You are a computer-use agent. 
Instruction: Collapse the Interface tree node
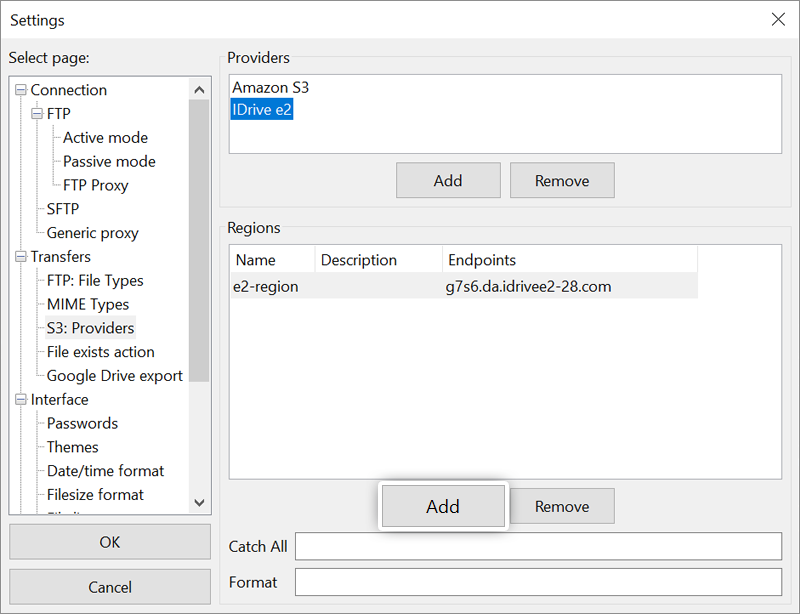[x=20, y=400]
